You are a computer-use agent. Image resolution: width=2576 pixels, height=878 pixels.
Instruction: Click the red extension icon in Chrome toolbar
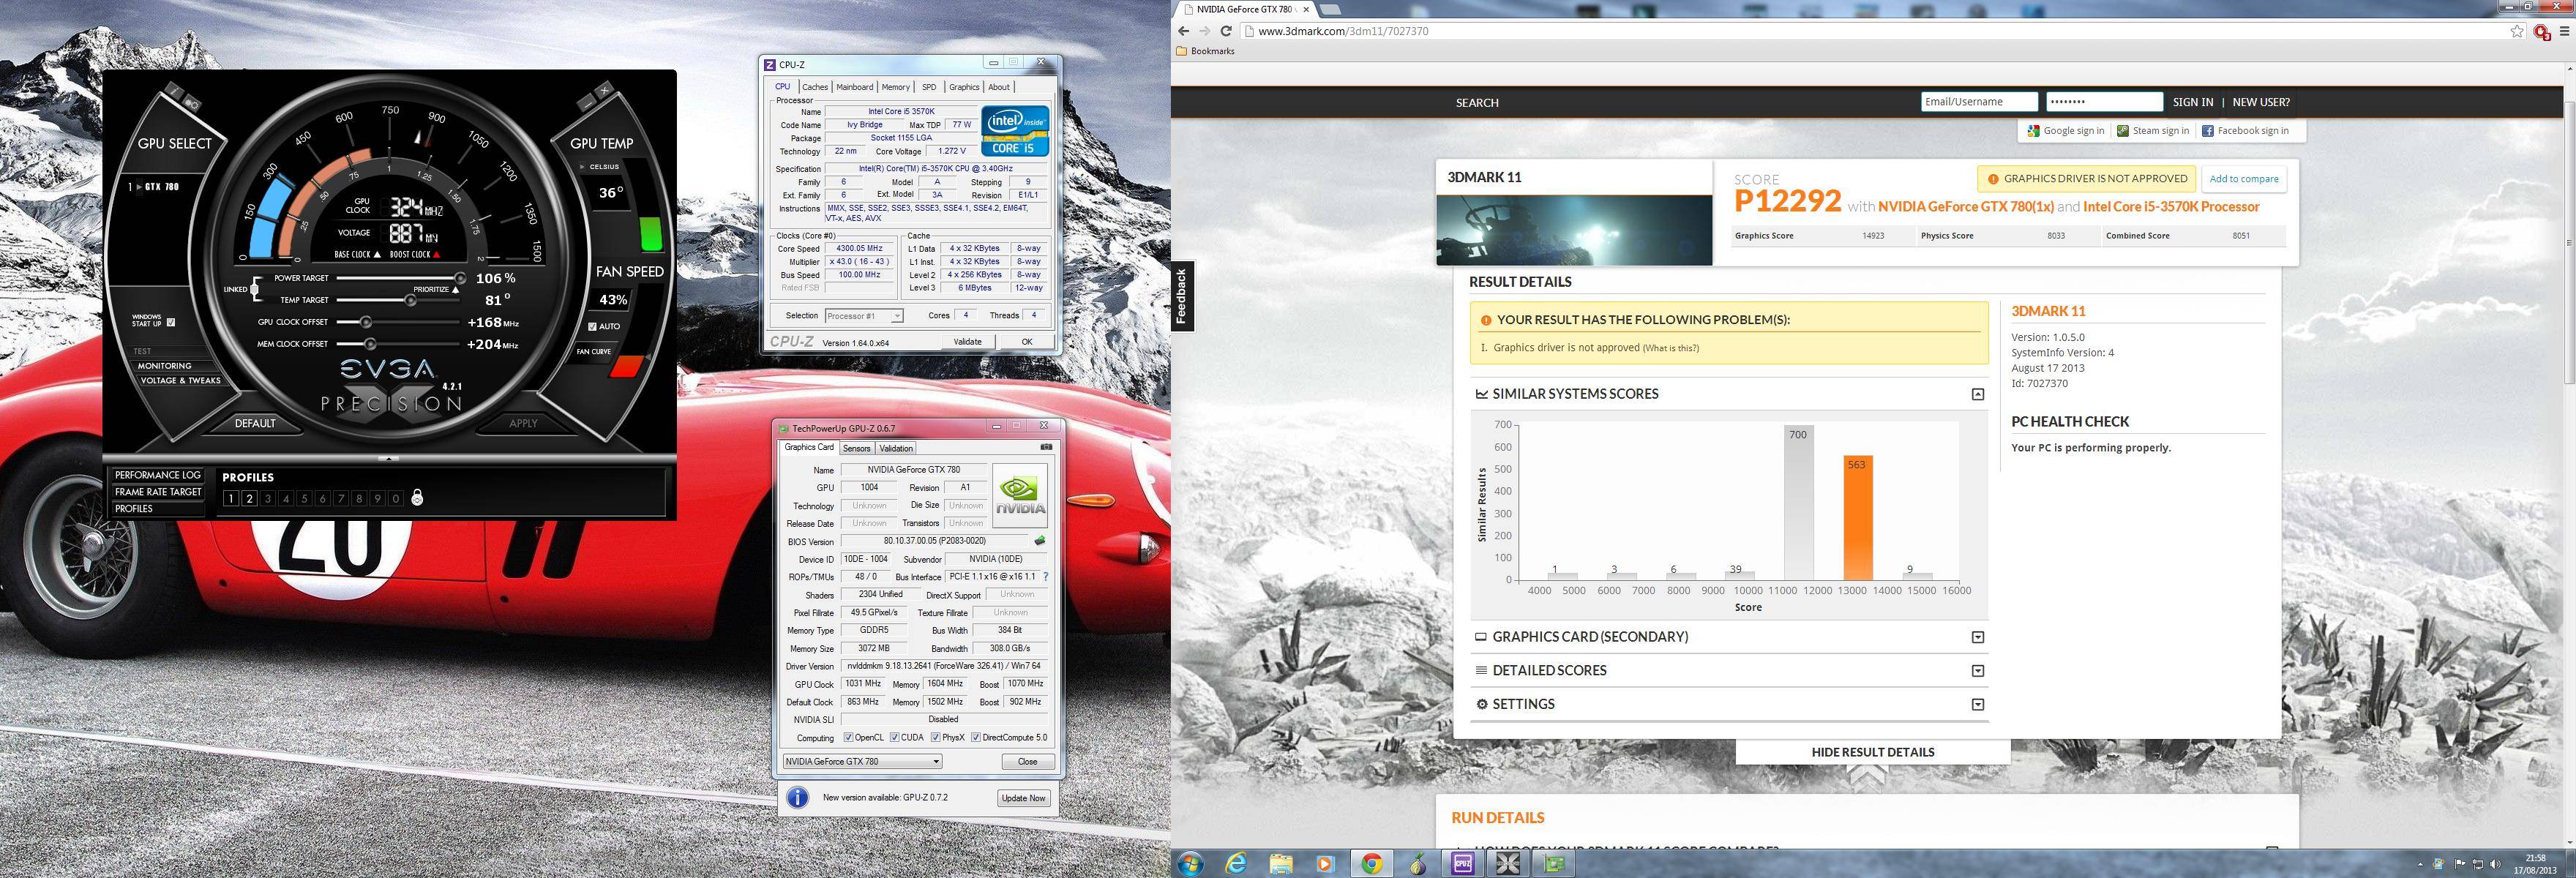pyautogui.click(x=2541, y=31)
